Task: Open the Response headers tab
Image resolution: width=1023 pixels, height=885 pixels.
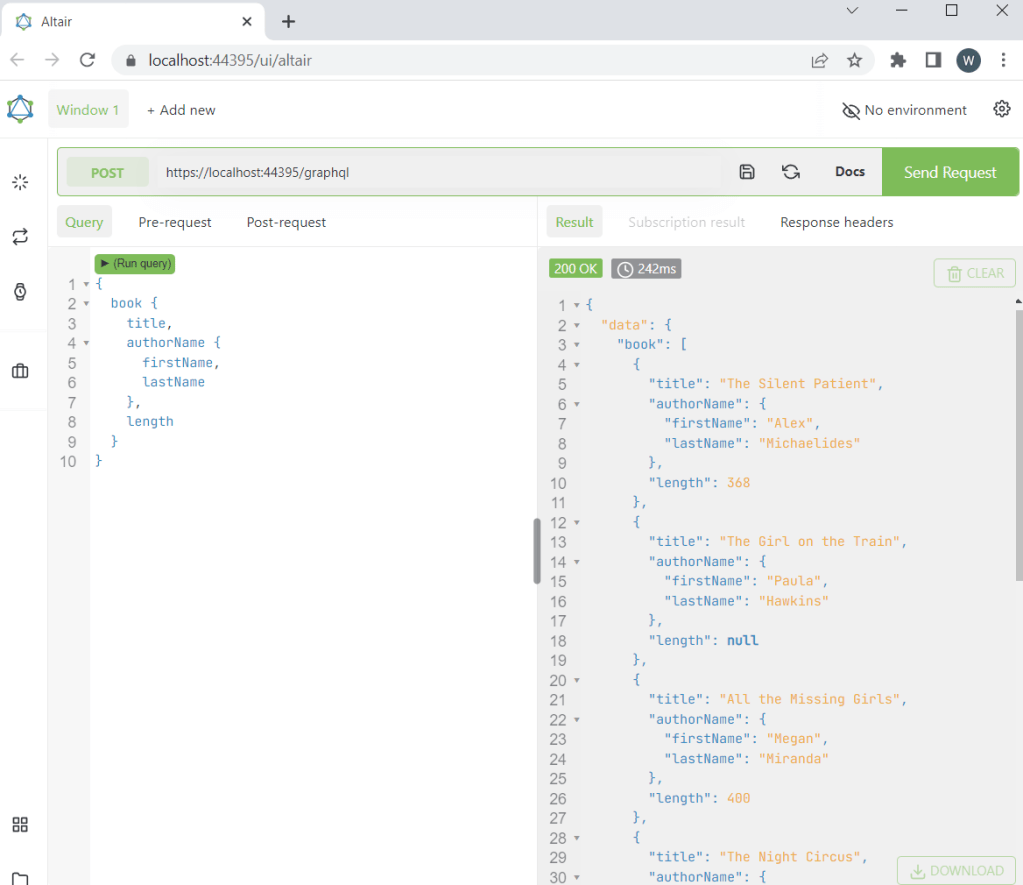Action: pyautogui.click(x=836, y=222)
